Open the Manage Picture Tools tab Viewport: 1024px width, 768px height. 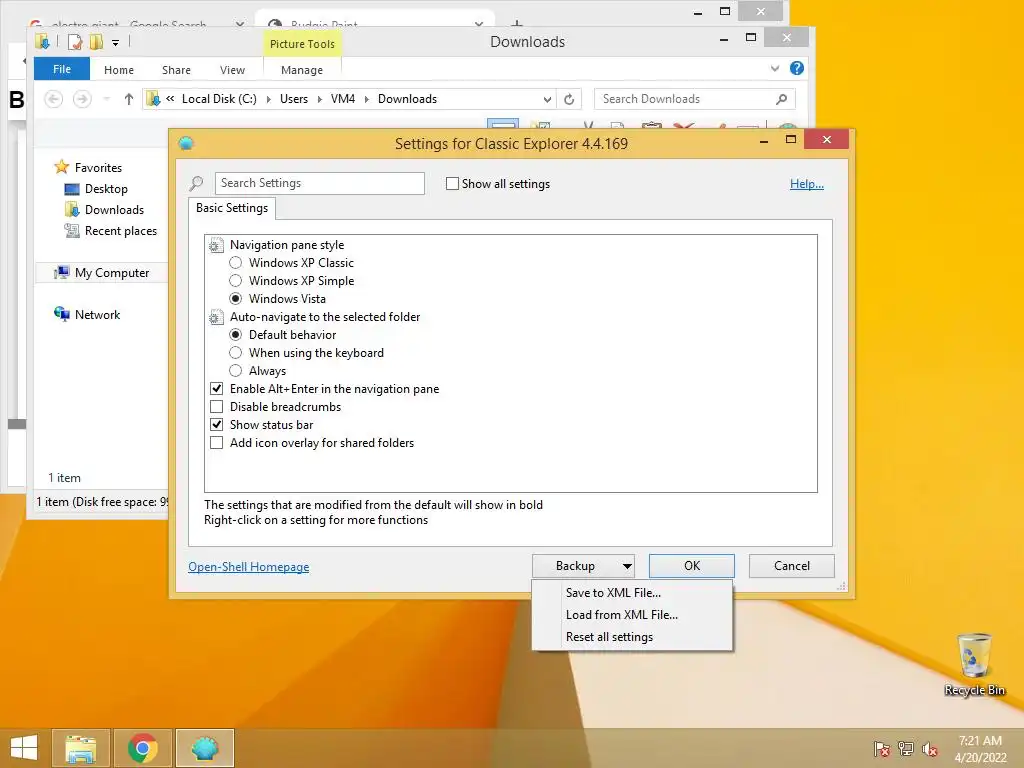click(x=302, y=70)
